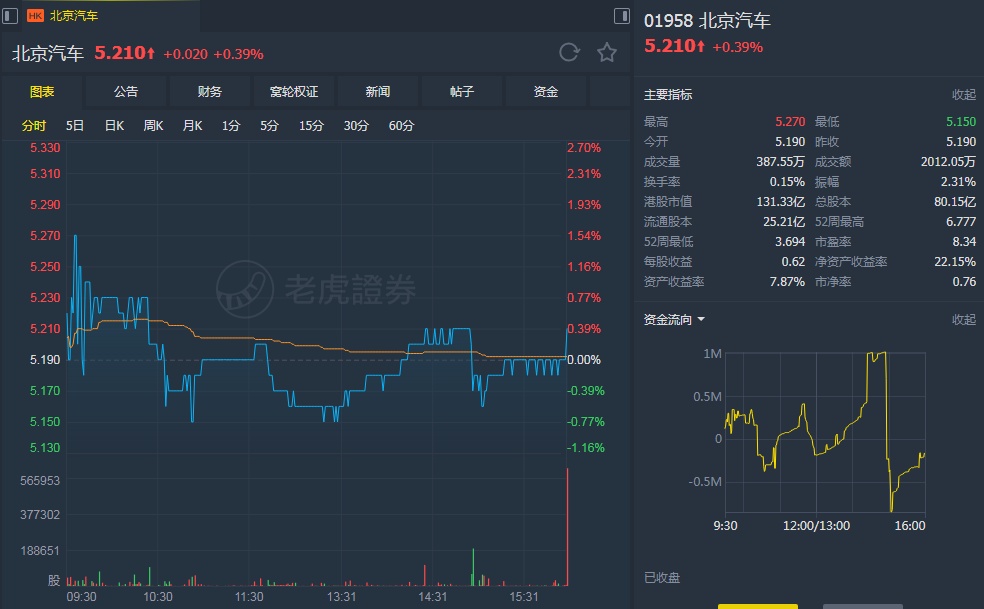Switch to the 资金 tab
The height and width of the screenshot is (609, 984).
pyautogui.click(x=546, y=92)
